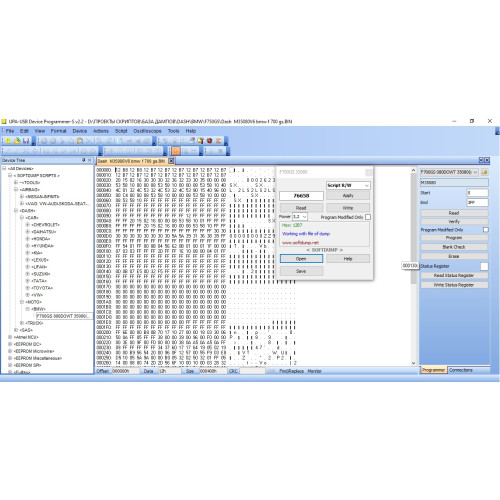Click the Paste clipboard toolbar icon
This screenshot has width=500, height=500.
click(x=80, y=141)
